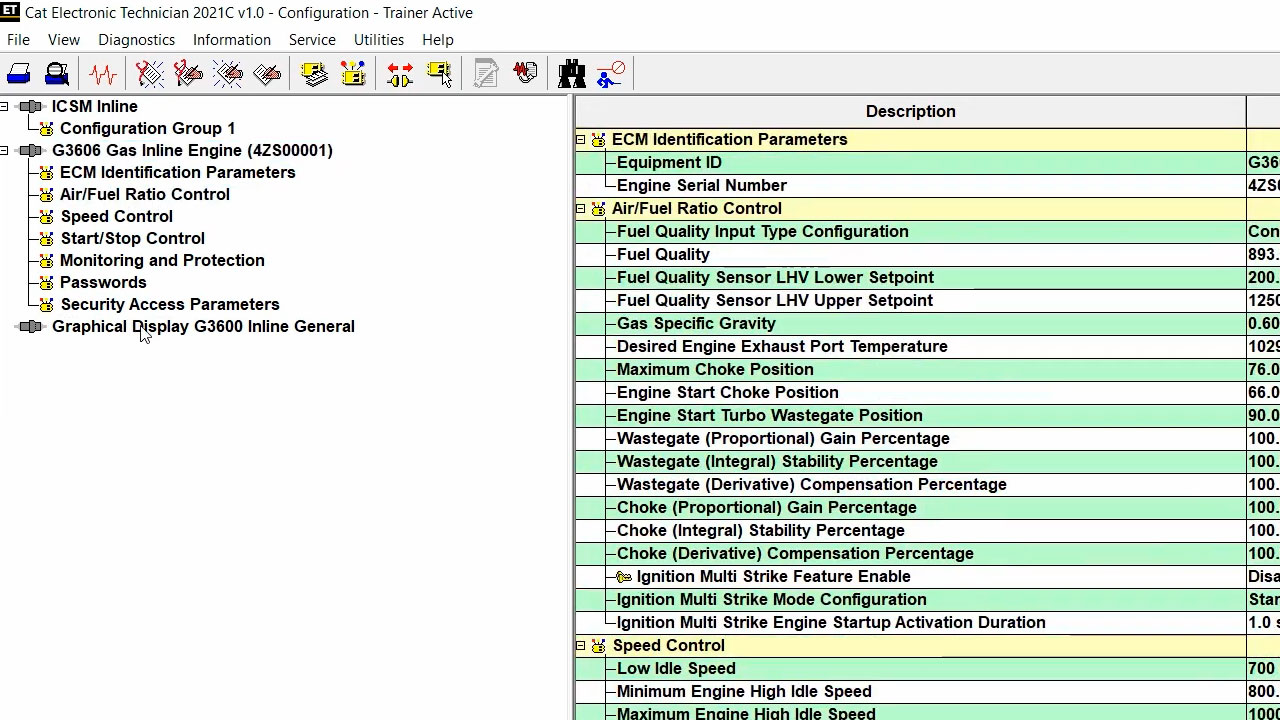Select the Gas Specific Gravity parameter row
This screenshot has width=1280, height=720.
tap(696, 324)
